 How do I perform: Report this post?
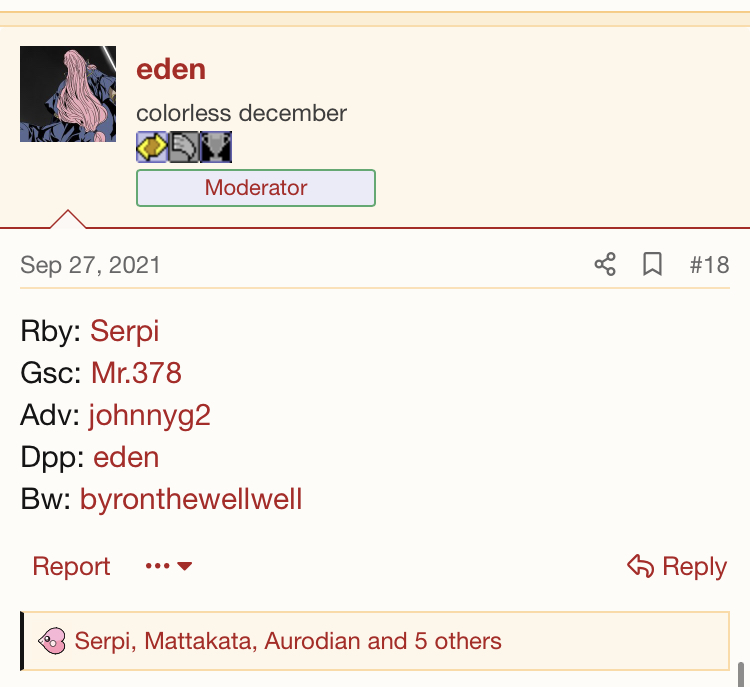point(71,566)
